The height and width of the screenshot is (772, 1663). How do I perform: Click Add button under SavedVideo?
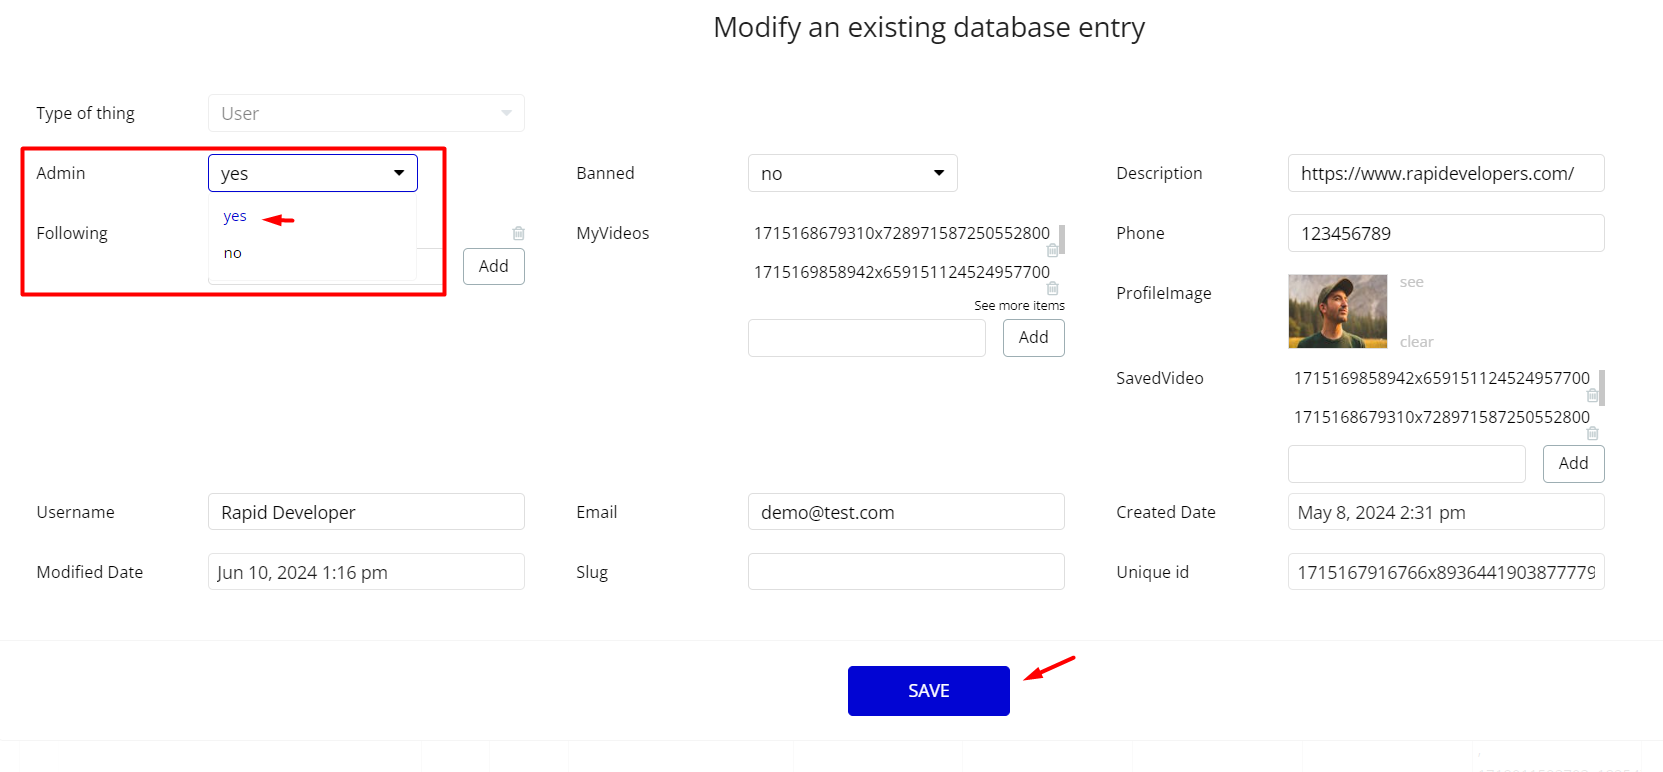(1574, 464)
